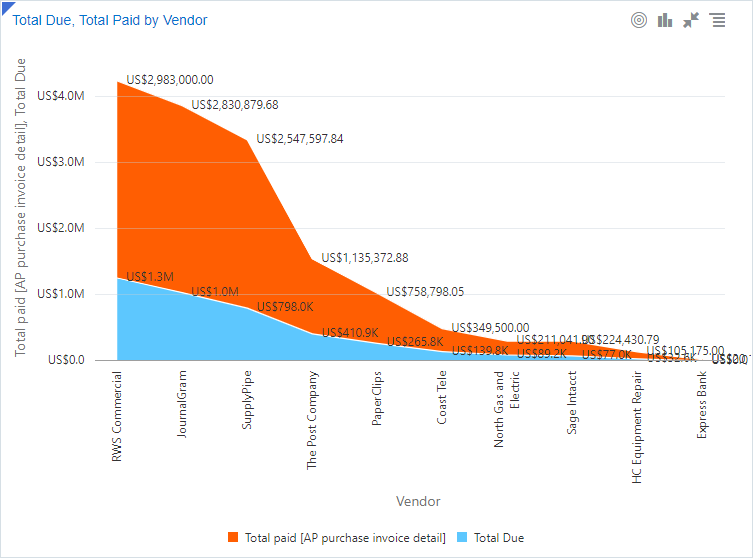Click the Vendor axis title
The width and height of the screenshot is (753, 558).
click(x=418, y=501)
